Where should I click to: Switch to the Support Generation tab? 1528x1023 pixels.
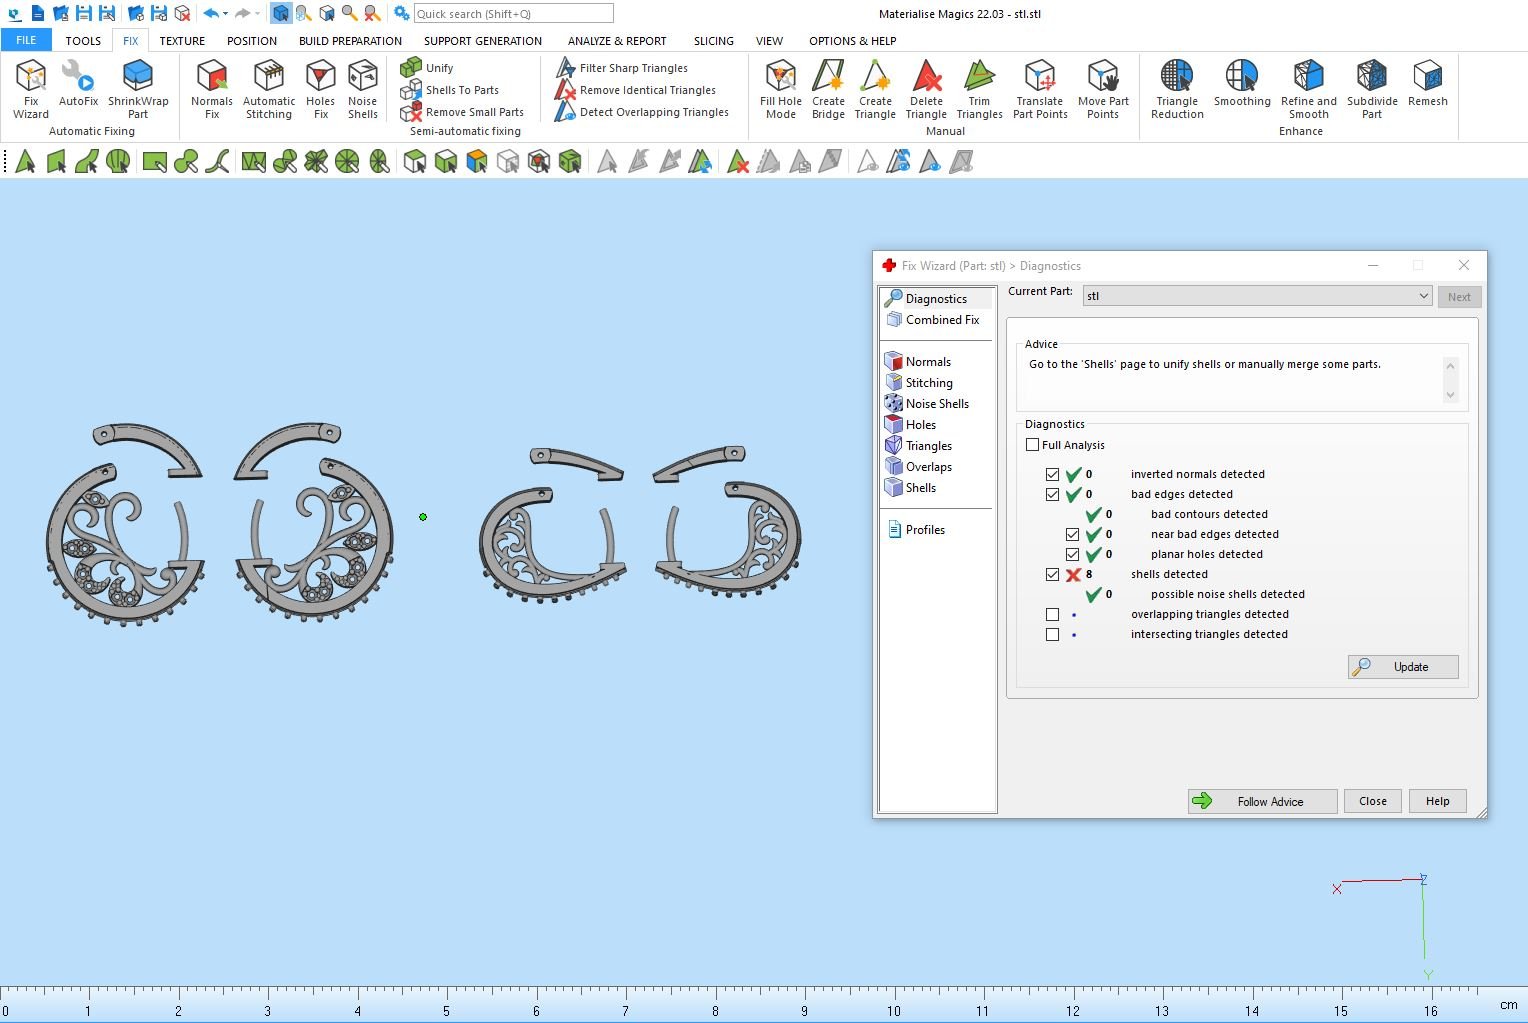click(x=482, y=41)
